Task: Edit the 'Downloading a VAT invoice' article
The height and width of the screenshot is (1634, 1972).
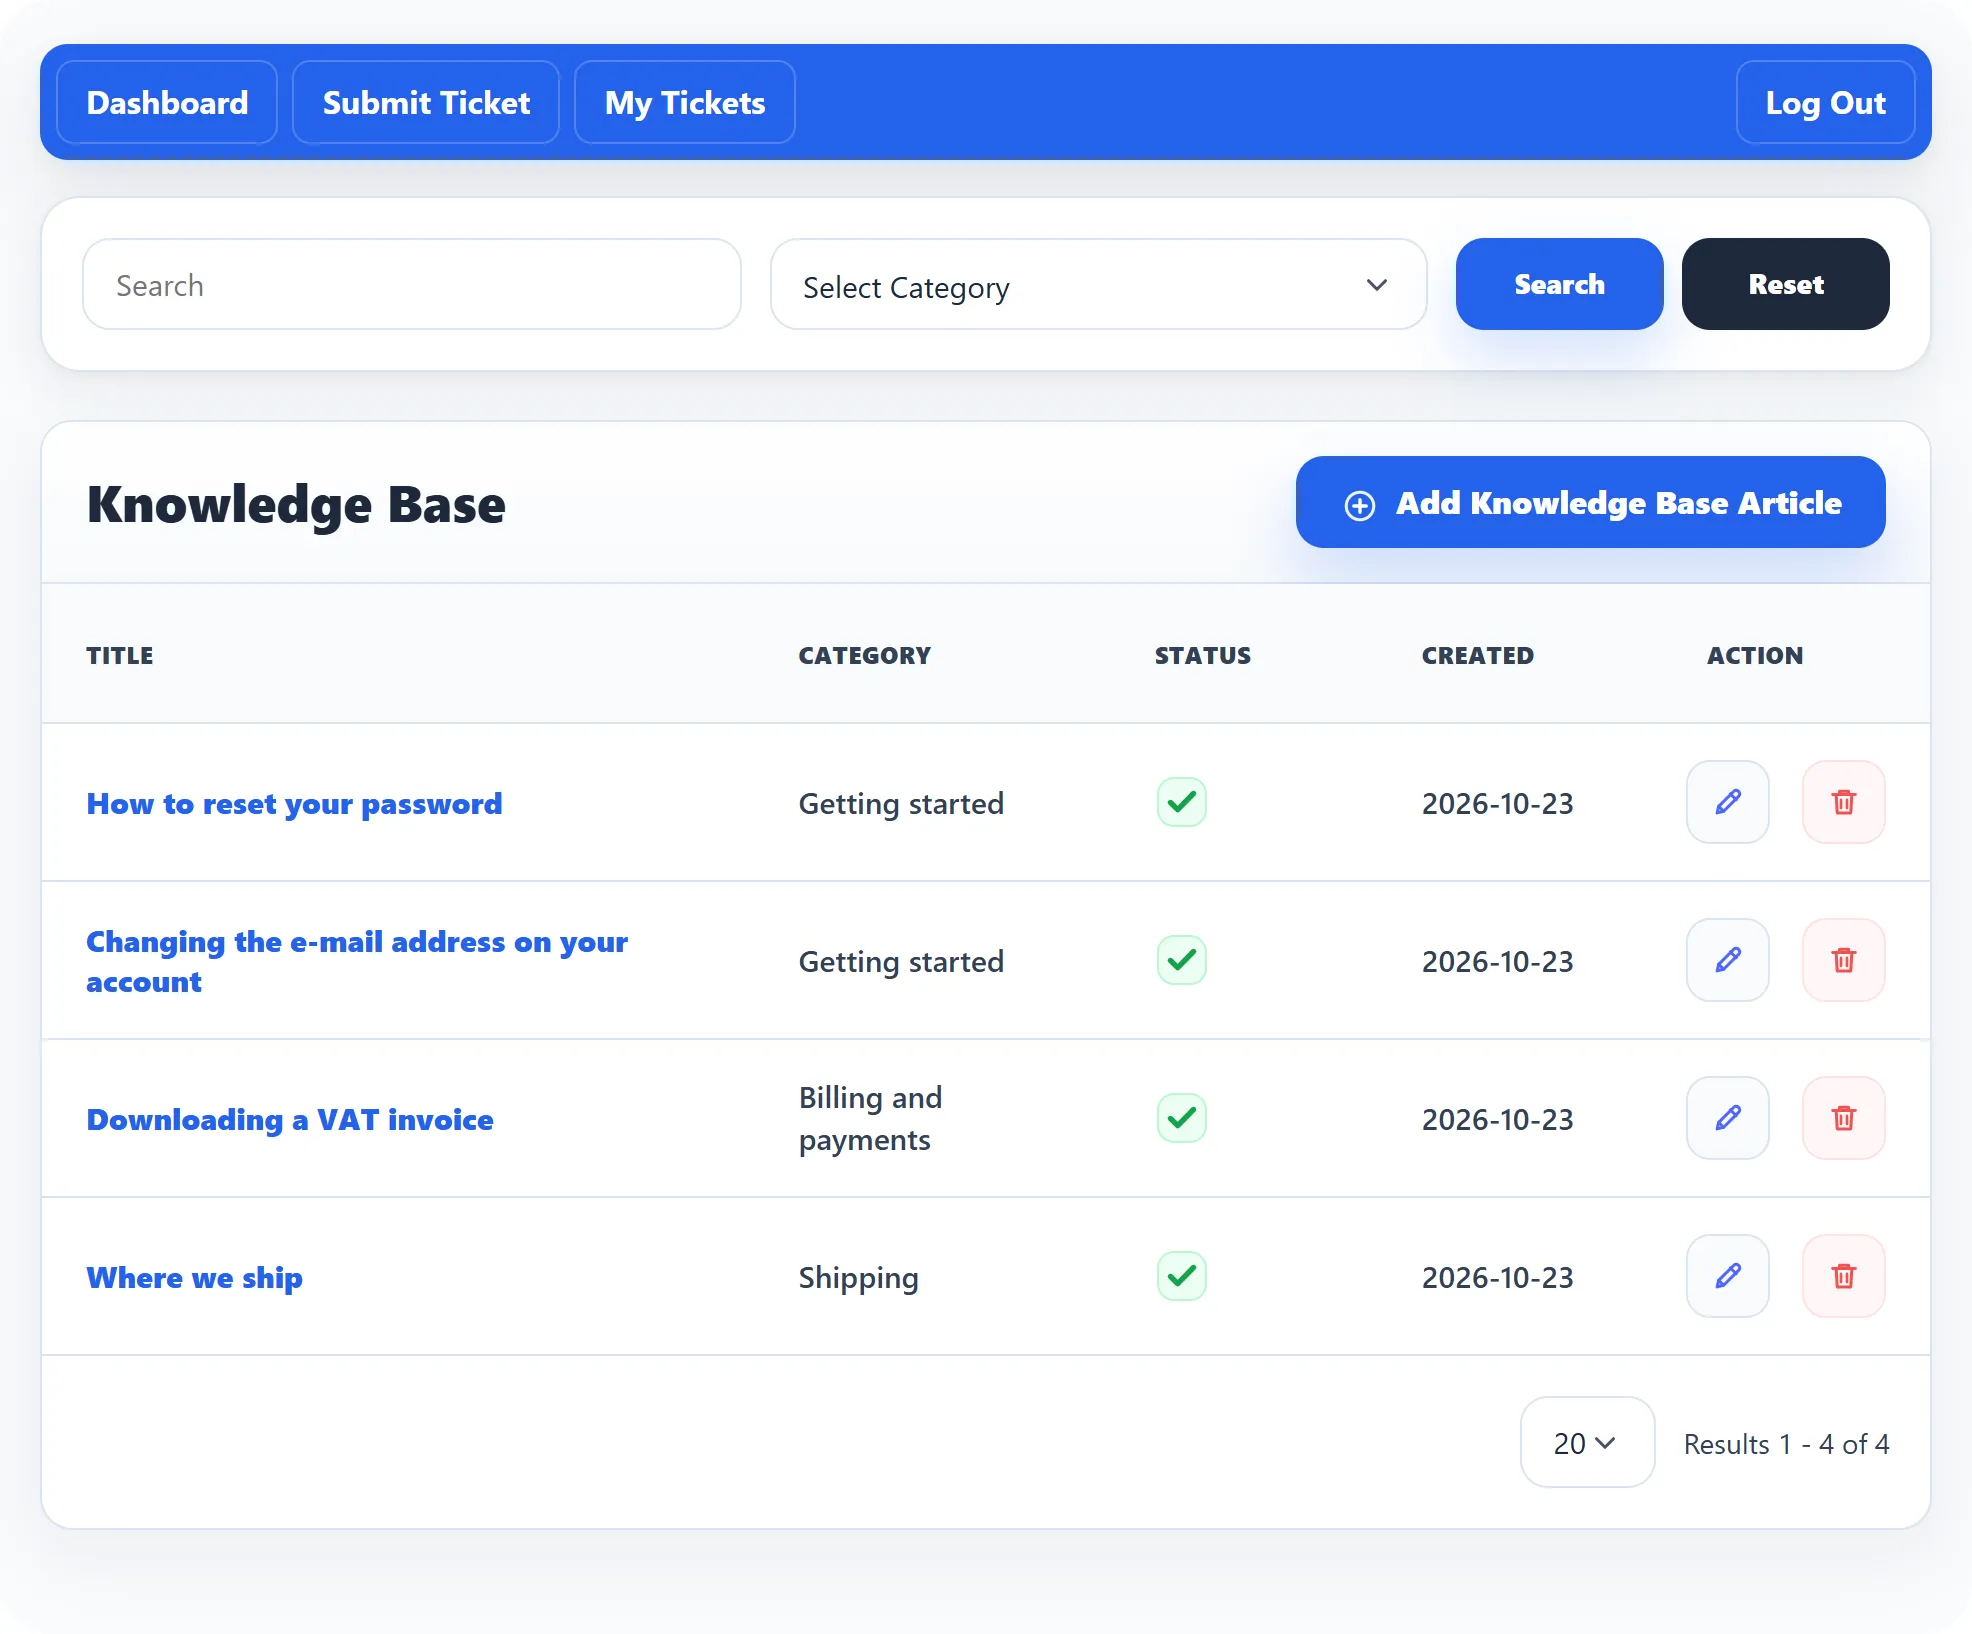Action: (1727, 1118)
